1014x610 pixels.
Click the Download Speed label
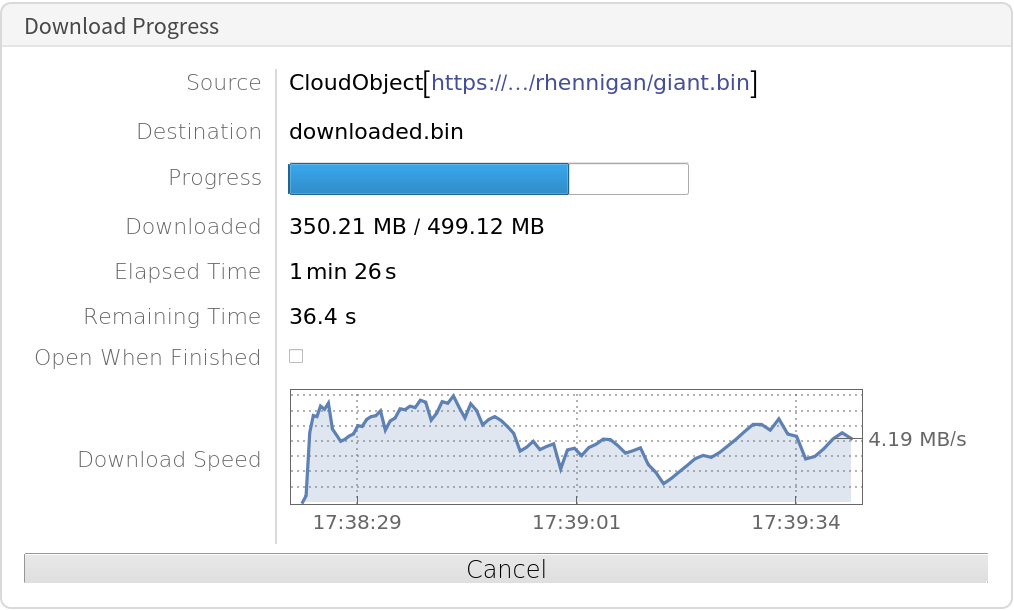coord(169,460)
